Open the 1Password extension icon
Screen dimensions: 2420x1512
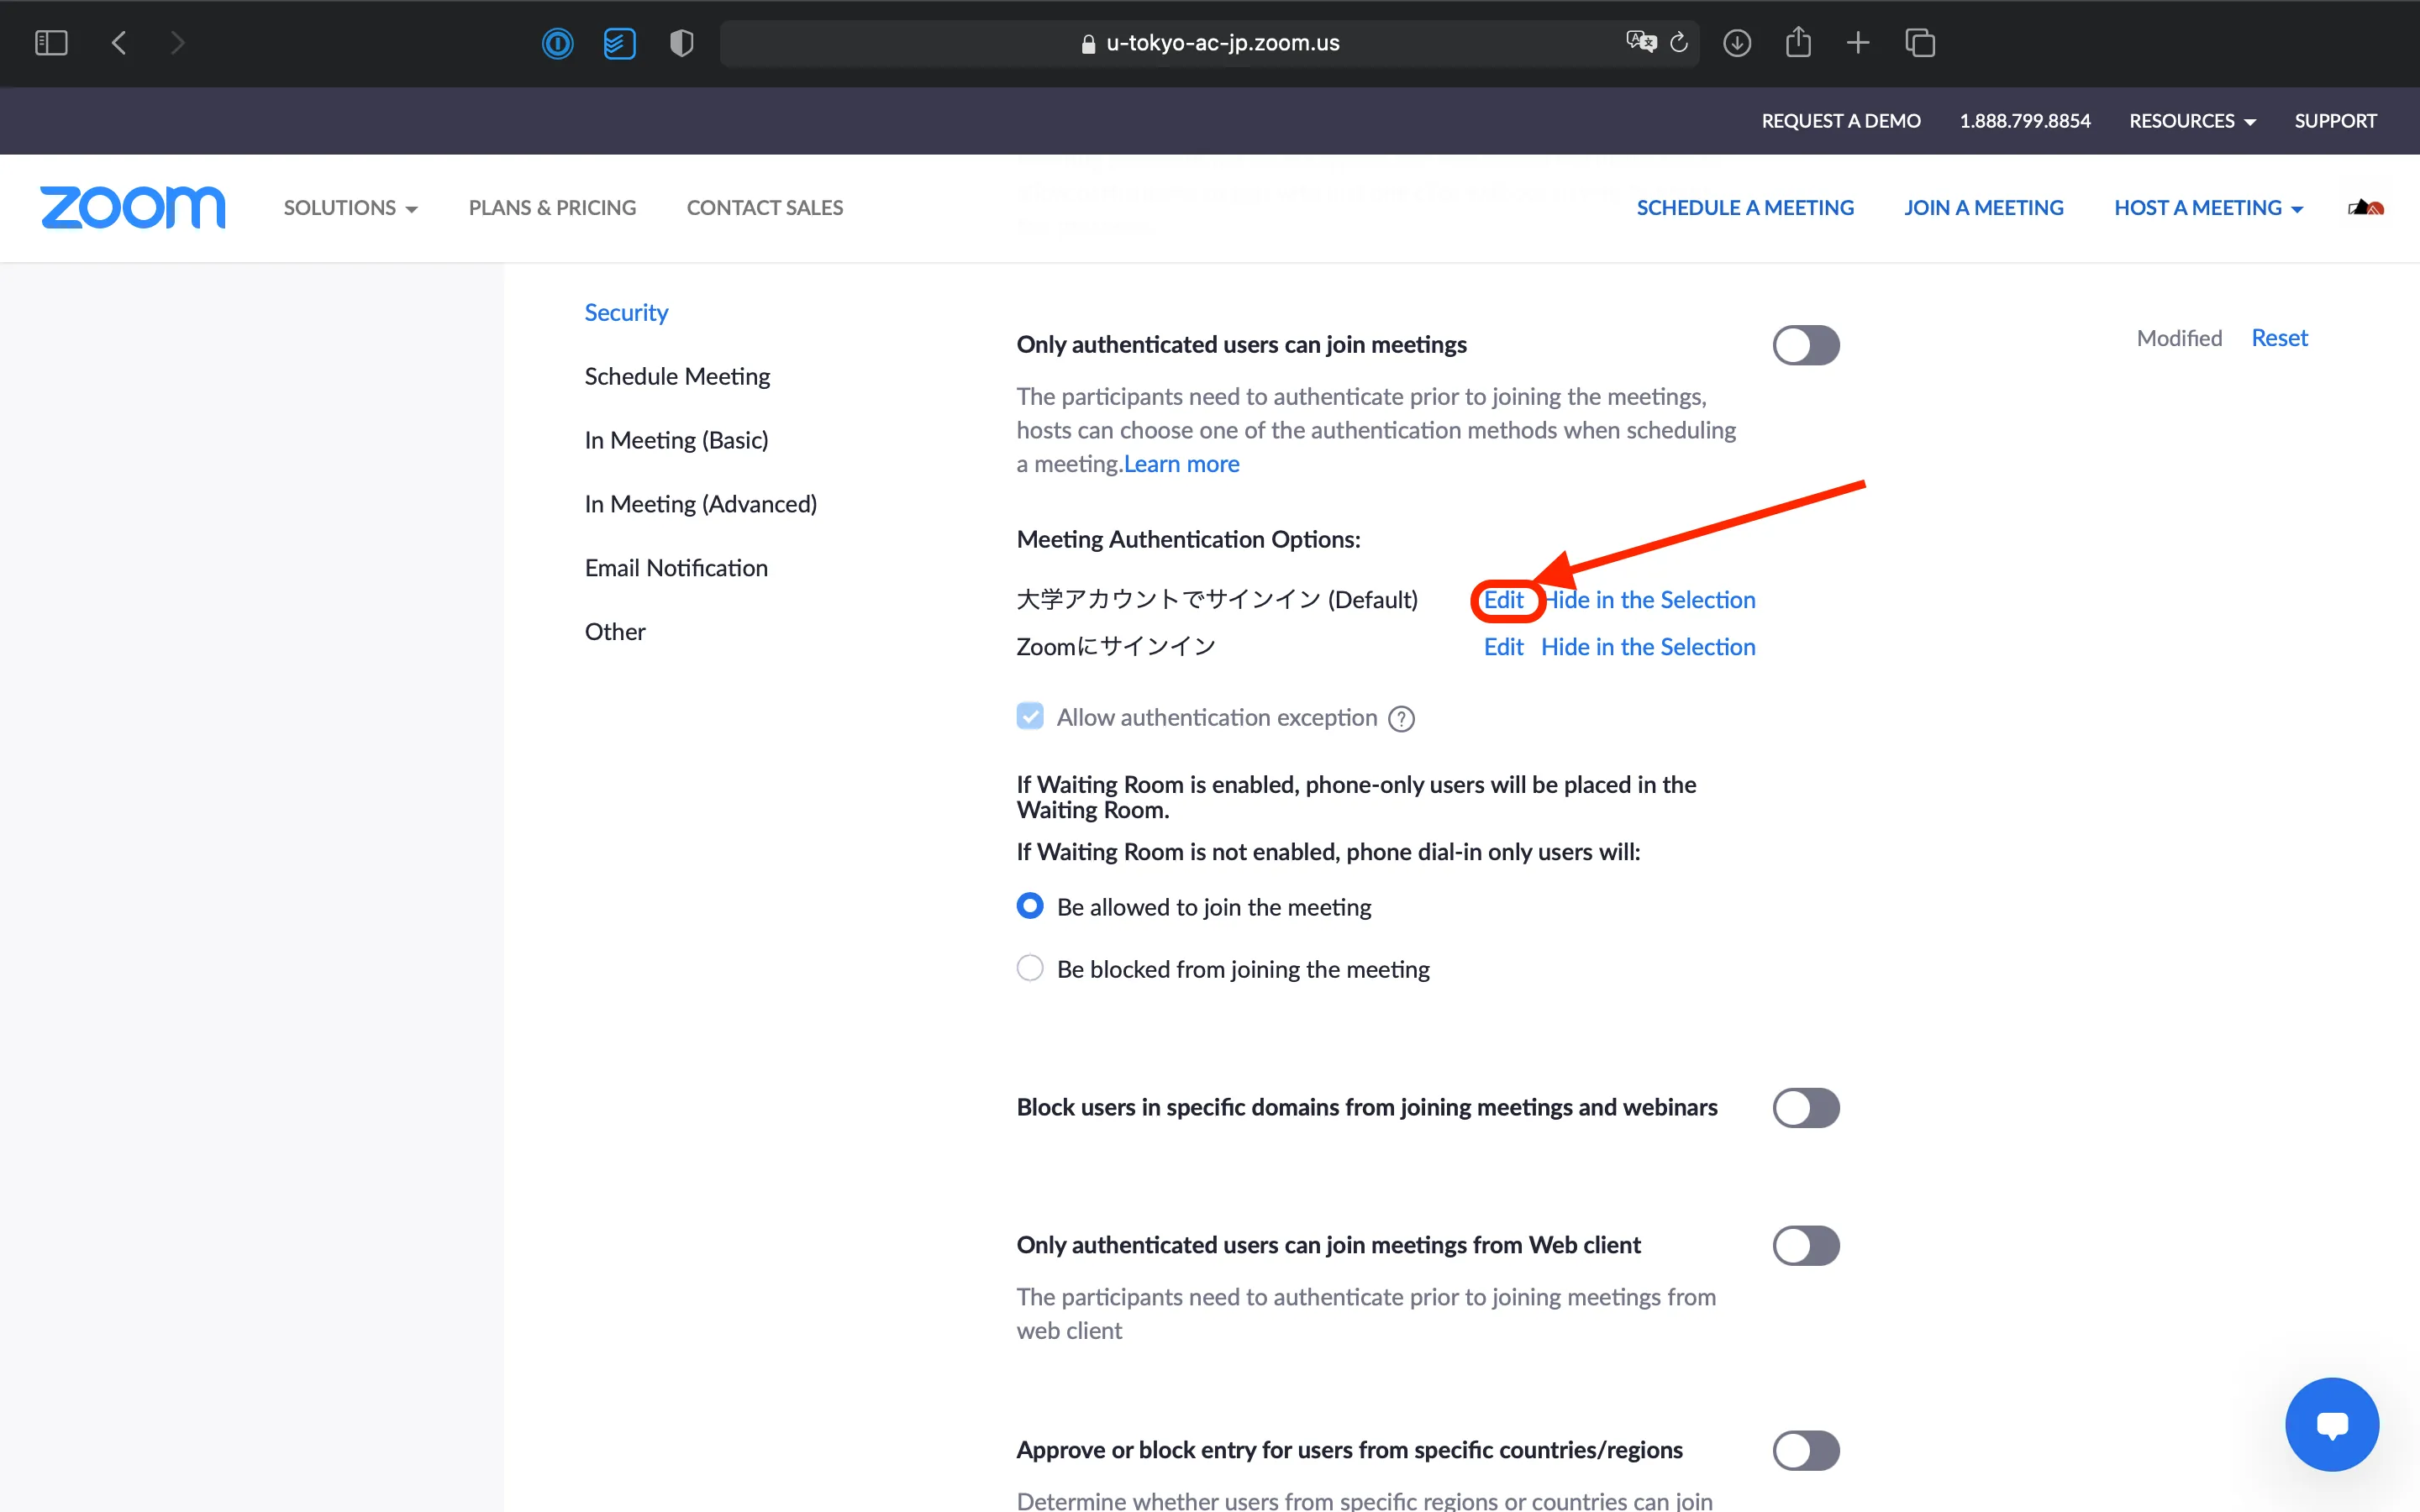tap(557, 43)
